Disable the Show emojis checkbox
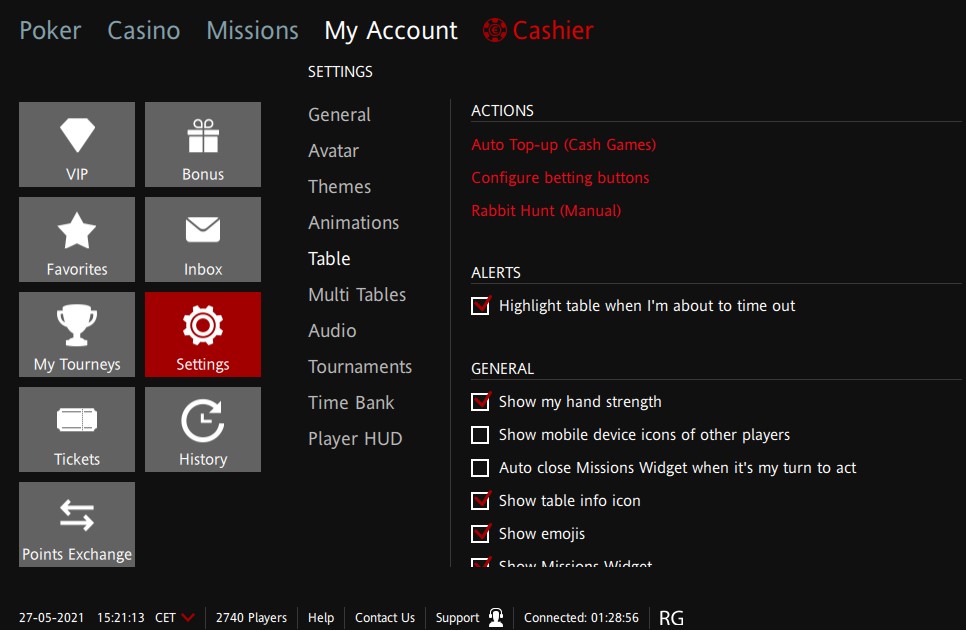 tap(481, 534)
